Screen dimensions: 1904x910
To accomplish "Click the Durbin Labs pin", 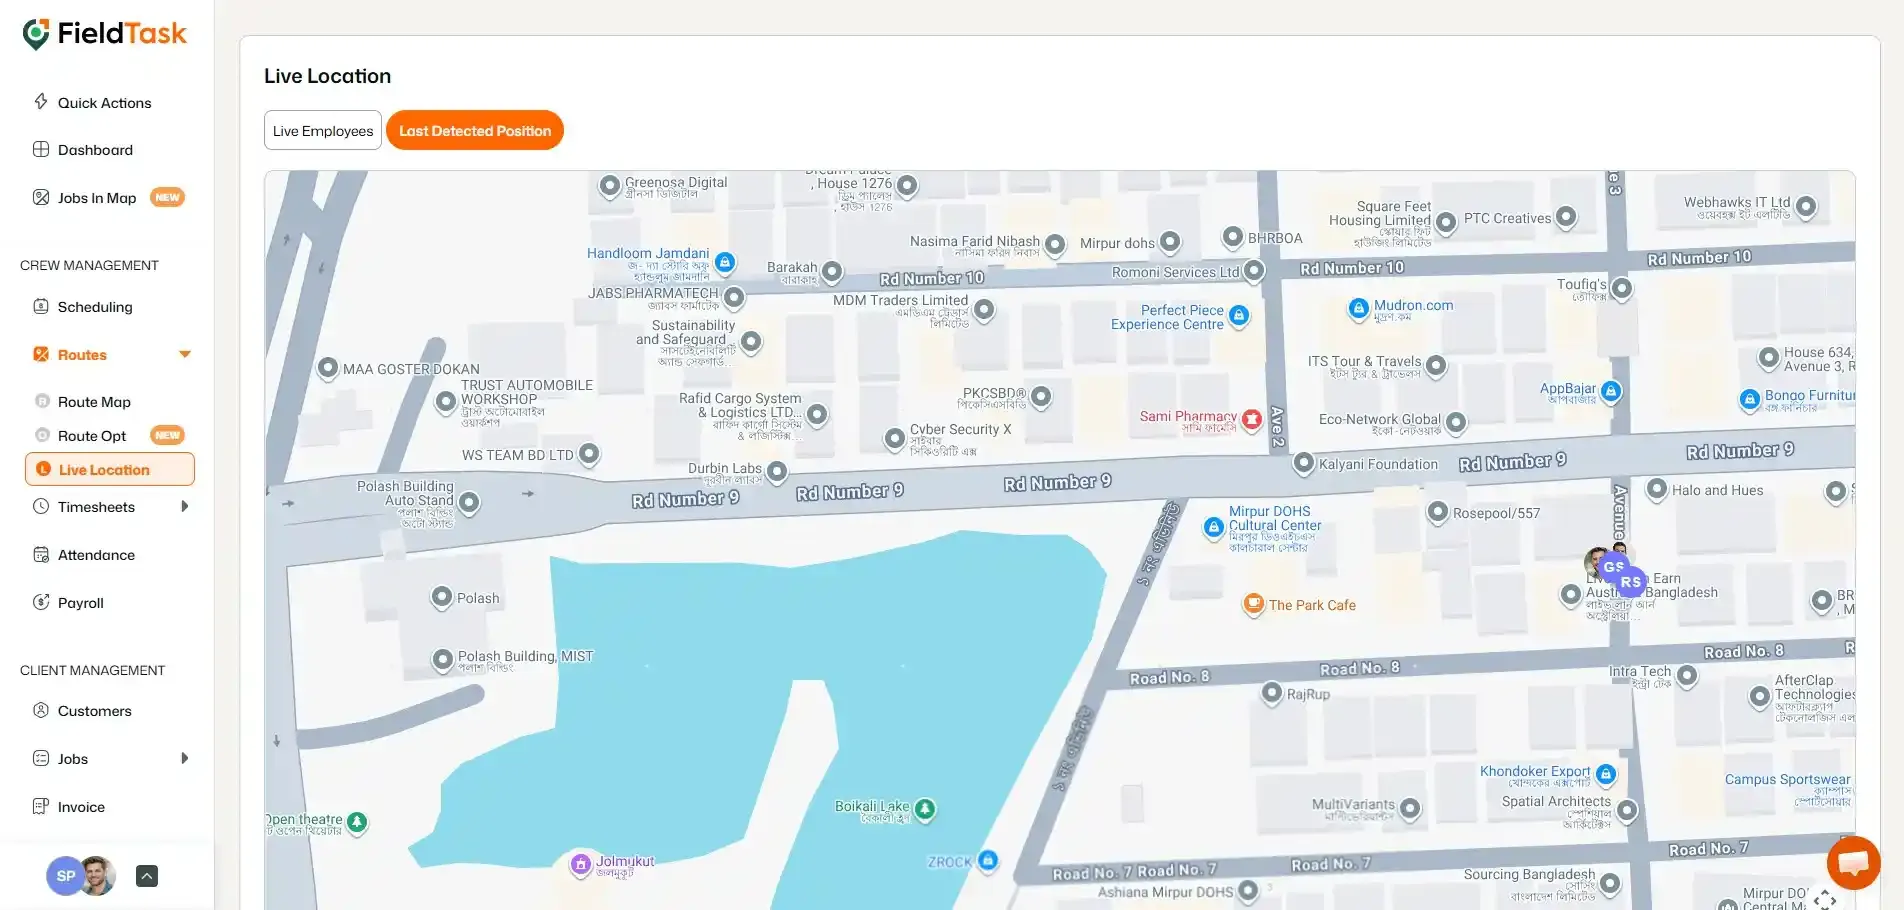I will pos(777,471).
